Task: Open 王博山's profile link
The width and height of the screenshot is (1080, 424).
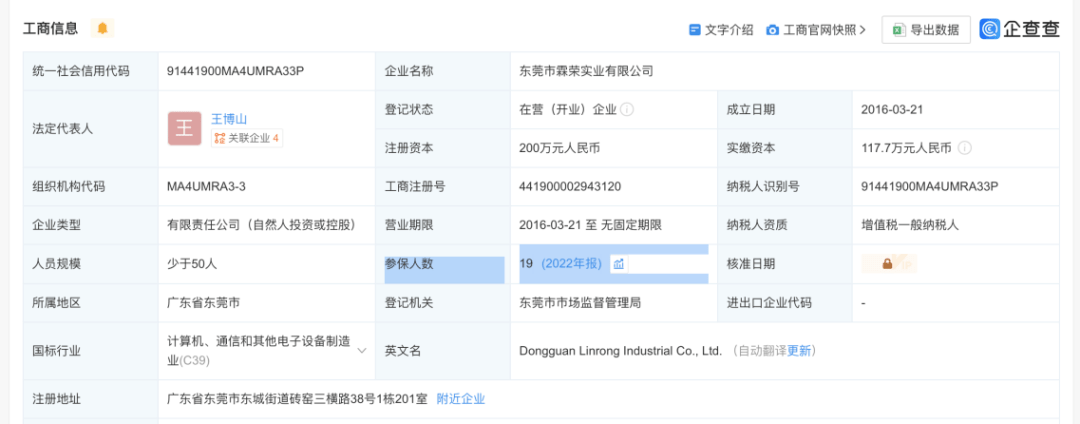Action: point(228,118)
